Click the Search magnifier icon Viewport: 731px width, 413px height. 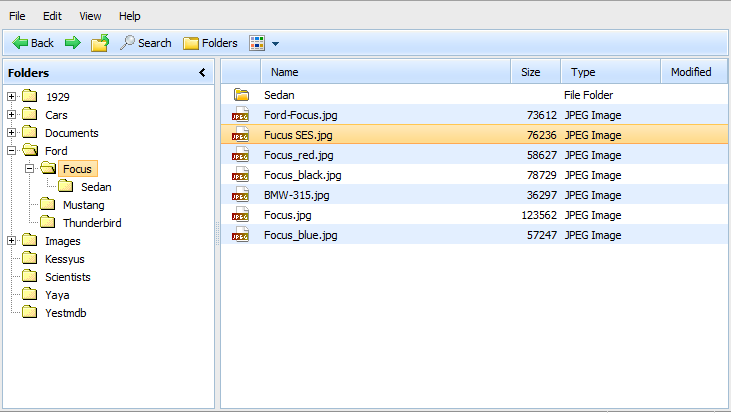[127, 43]
